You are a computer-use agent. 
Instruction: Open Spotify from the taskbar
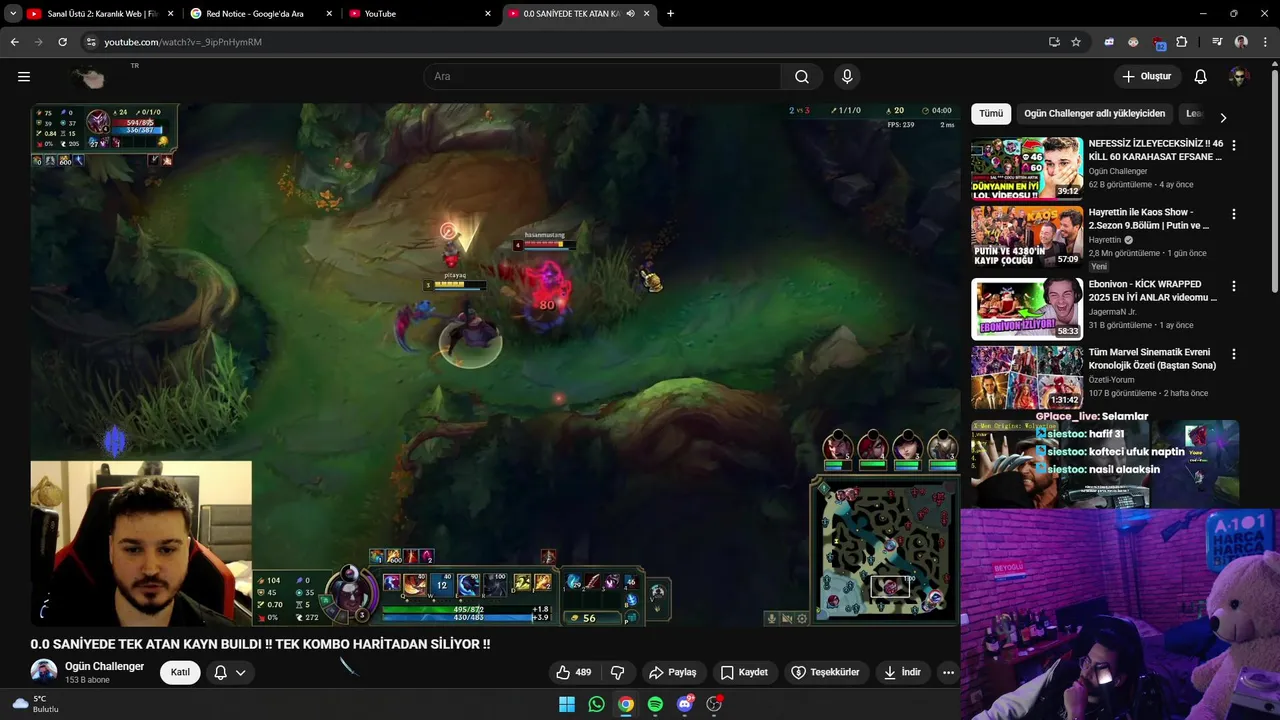(x=655, y=704)
